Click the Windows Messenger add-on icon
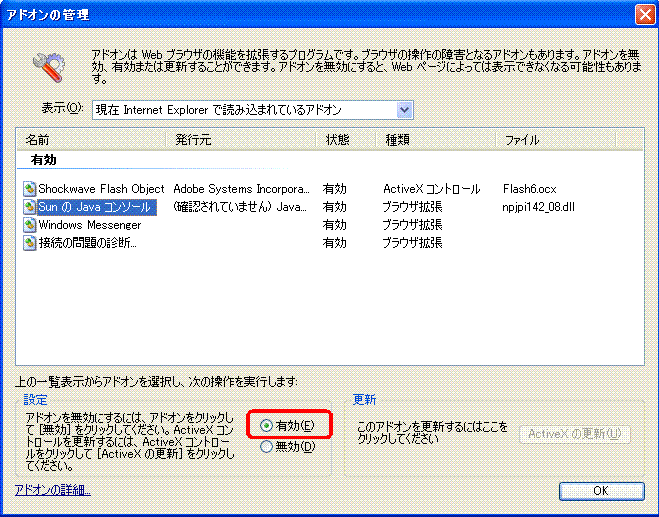Screen dimensions: 659x517 pyautogui.click(x=29, y=225)
